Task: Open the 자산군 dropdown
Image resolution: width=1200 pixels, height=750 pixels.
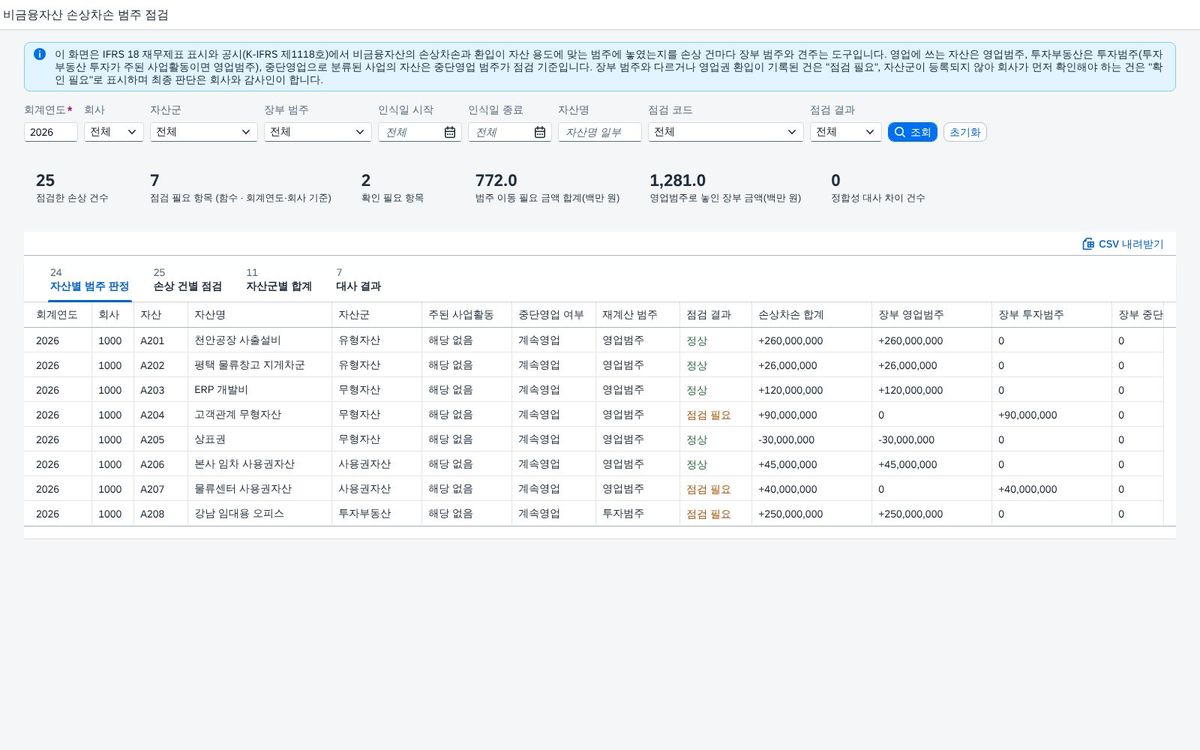Action: point(204,132)
